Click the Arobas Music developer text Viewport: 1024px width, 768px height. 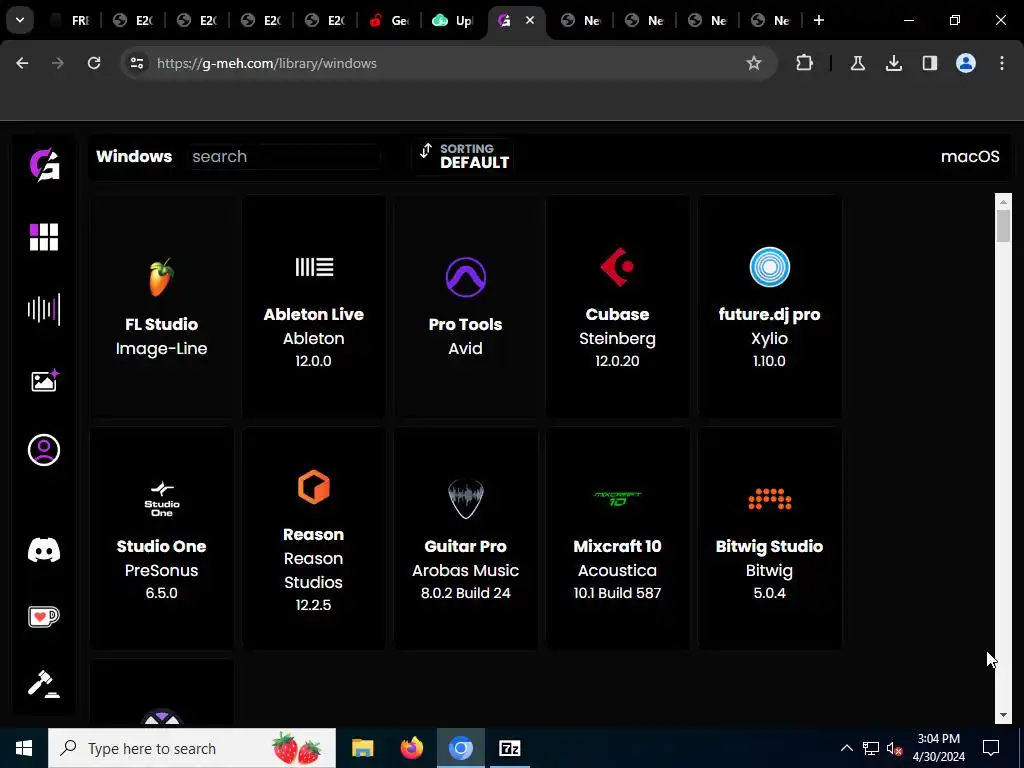tap(466, 570)
